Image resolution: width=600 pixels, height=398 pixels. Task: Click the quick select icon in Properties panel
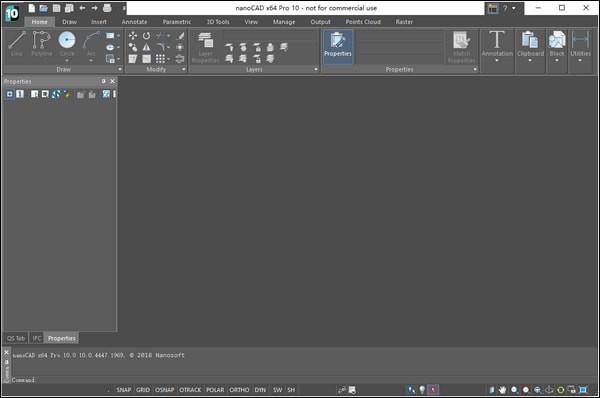[x=67, y=94]
